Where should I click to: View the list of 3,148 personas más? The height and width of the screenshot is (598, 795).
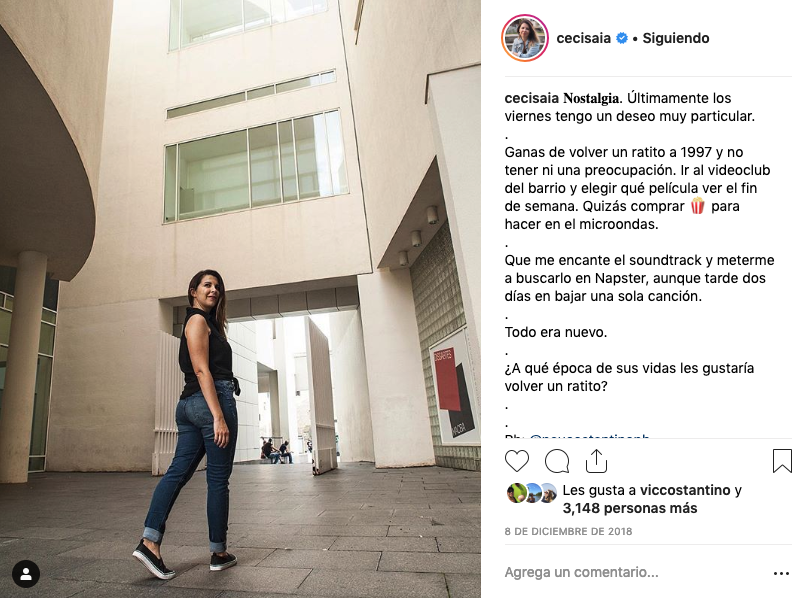coord(630,508)
